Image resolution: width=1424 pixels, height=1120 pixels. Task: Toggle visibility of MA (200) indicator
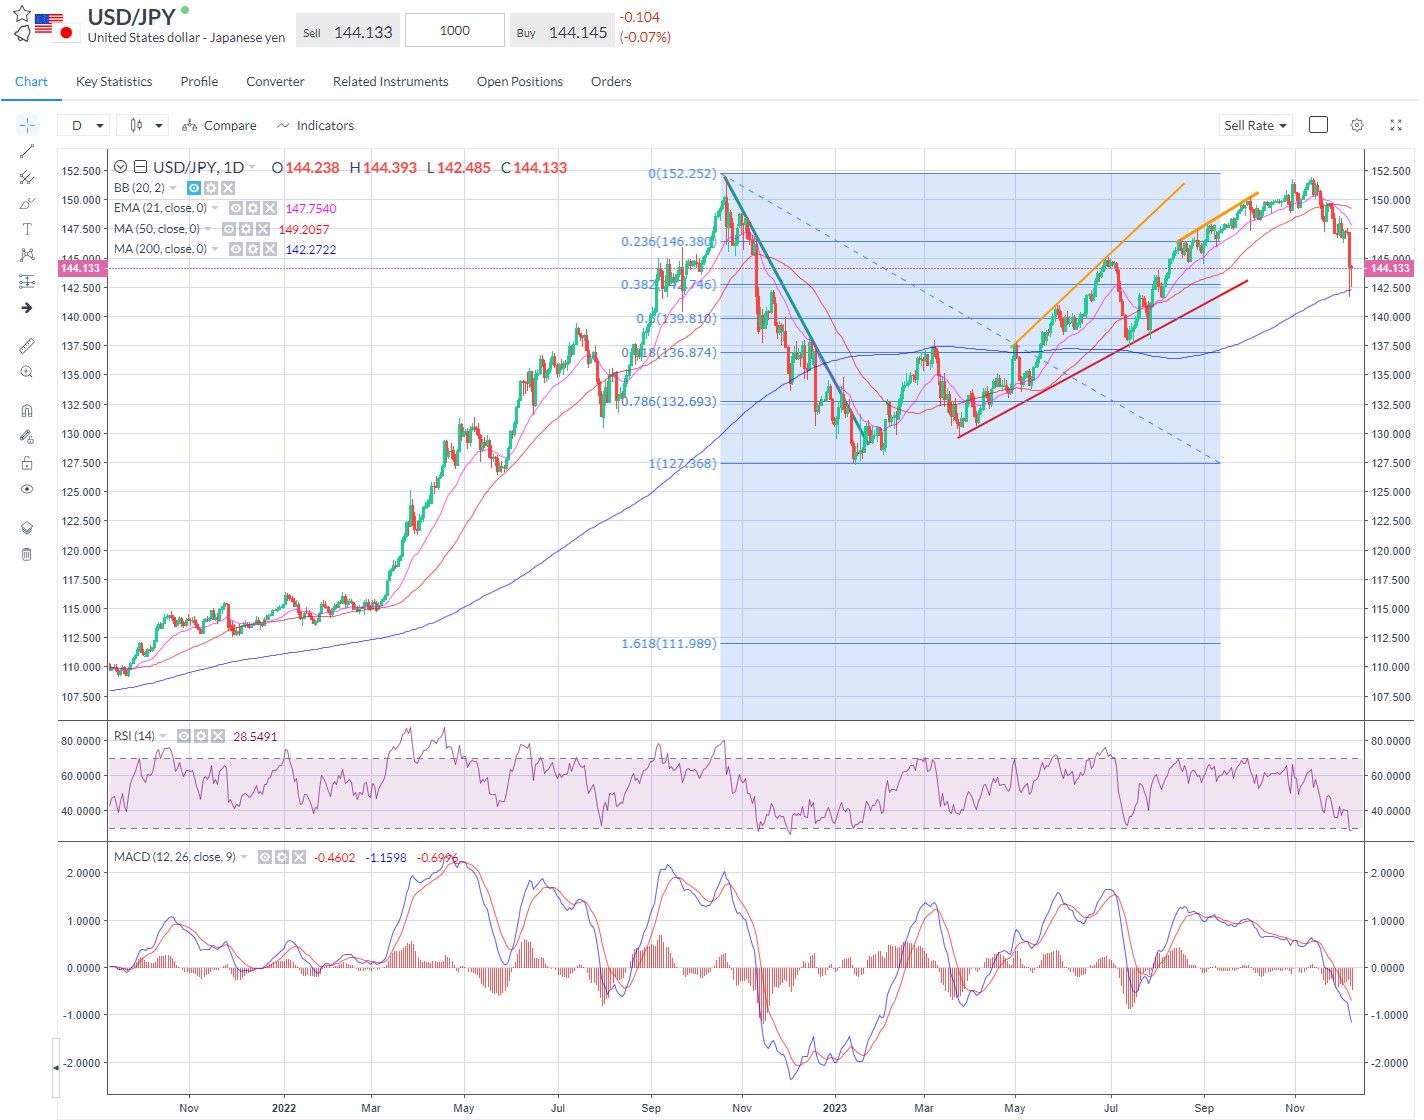236,249
